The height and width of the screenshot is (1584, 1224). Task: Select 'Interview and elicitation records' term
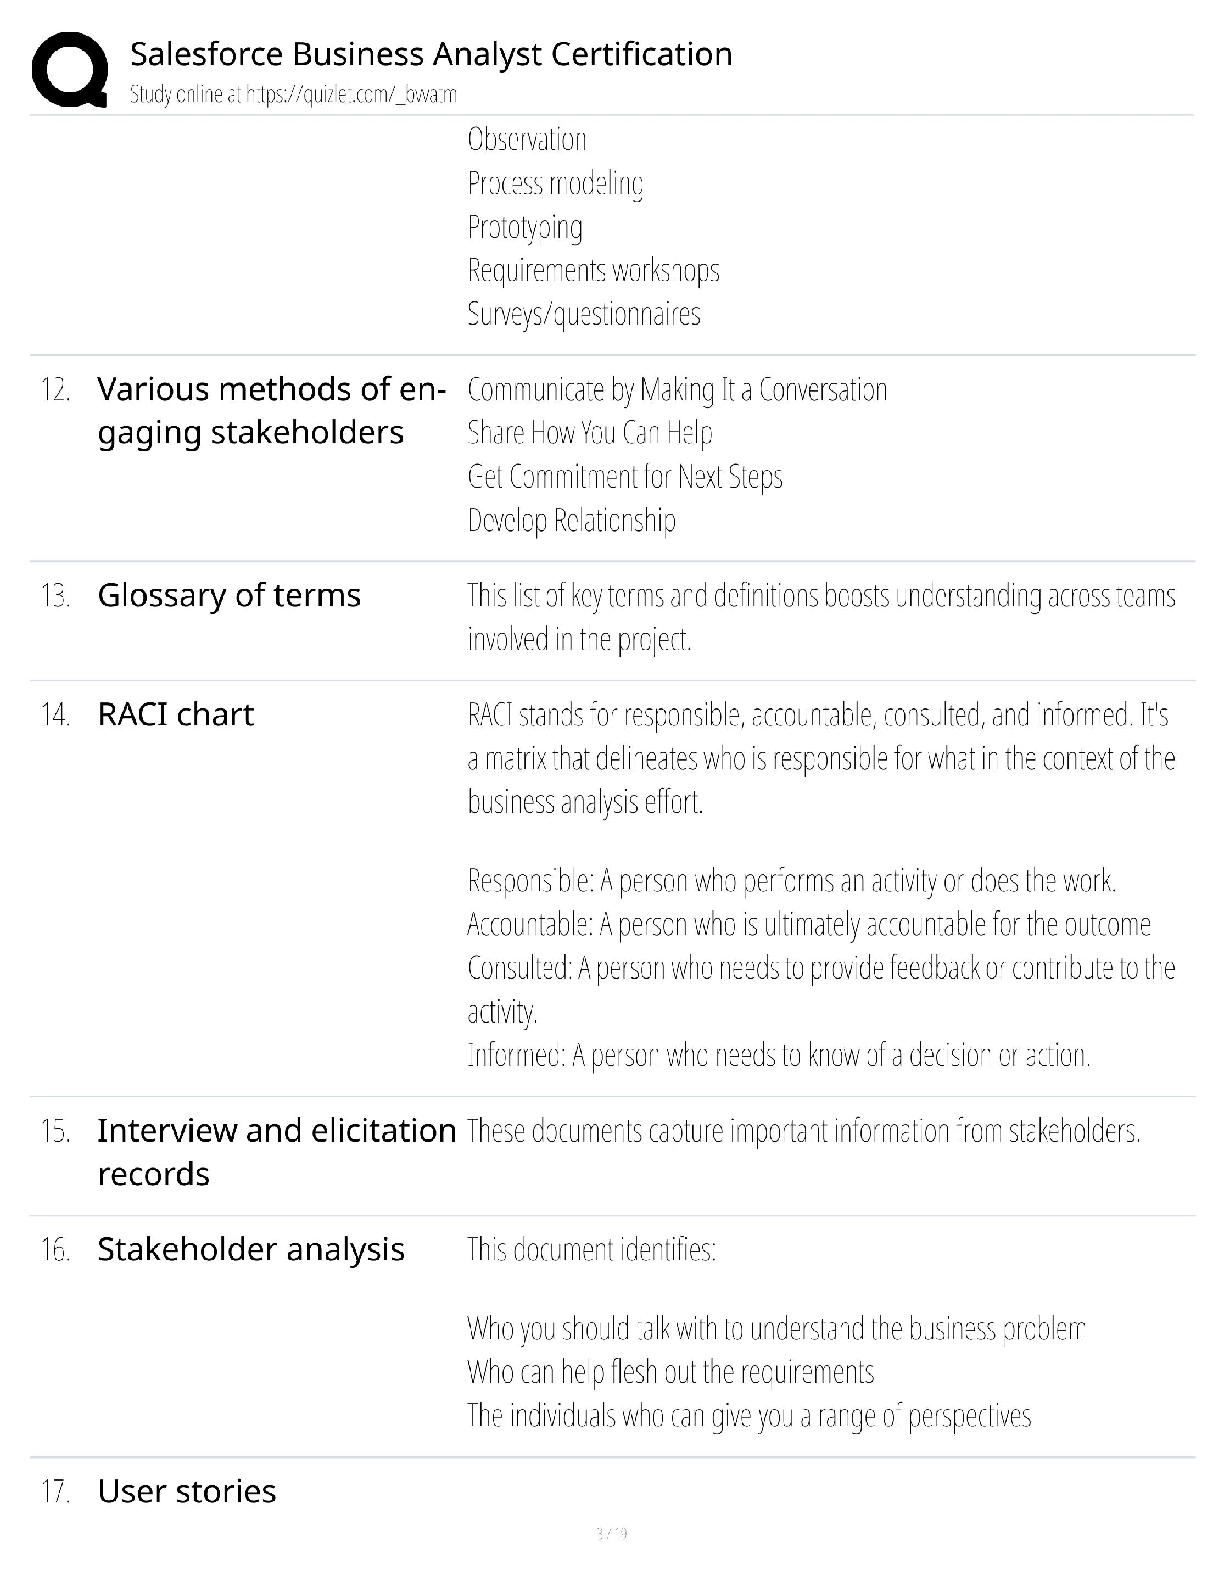(x=277, y=1152)
